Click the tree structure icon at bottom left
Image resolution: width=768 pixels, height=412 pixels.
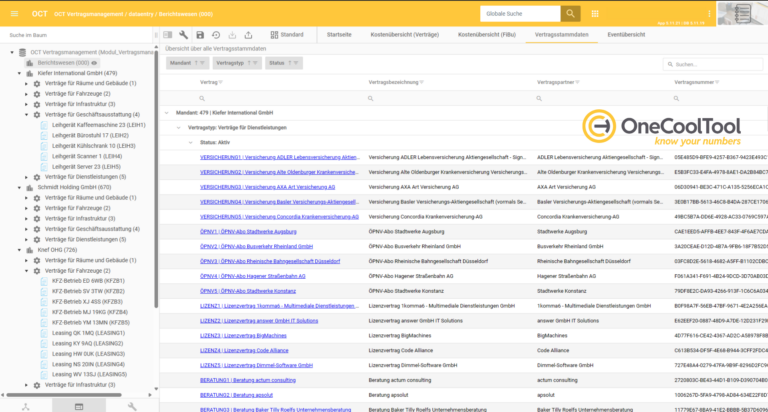pos(25,407)
